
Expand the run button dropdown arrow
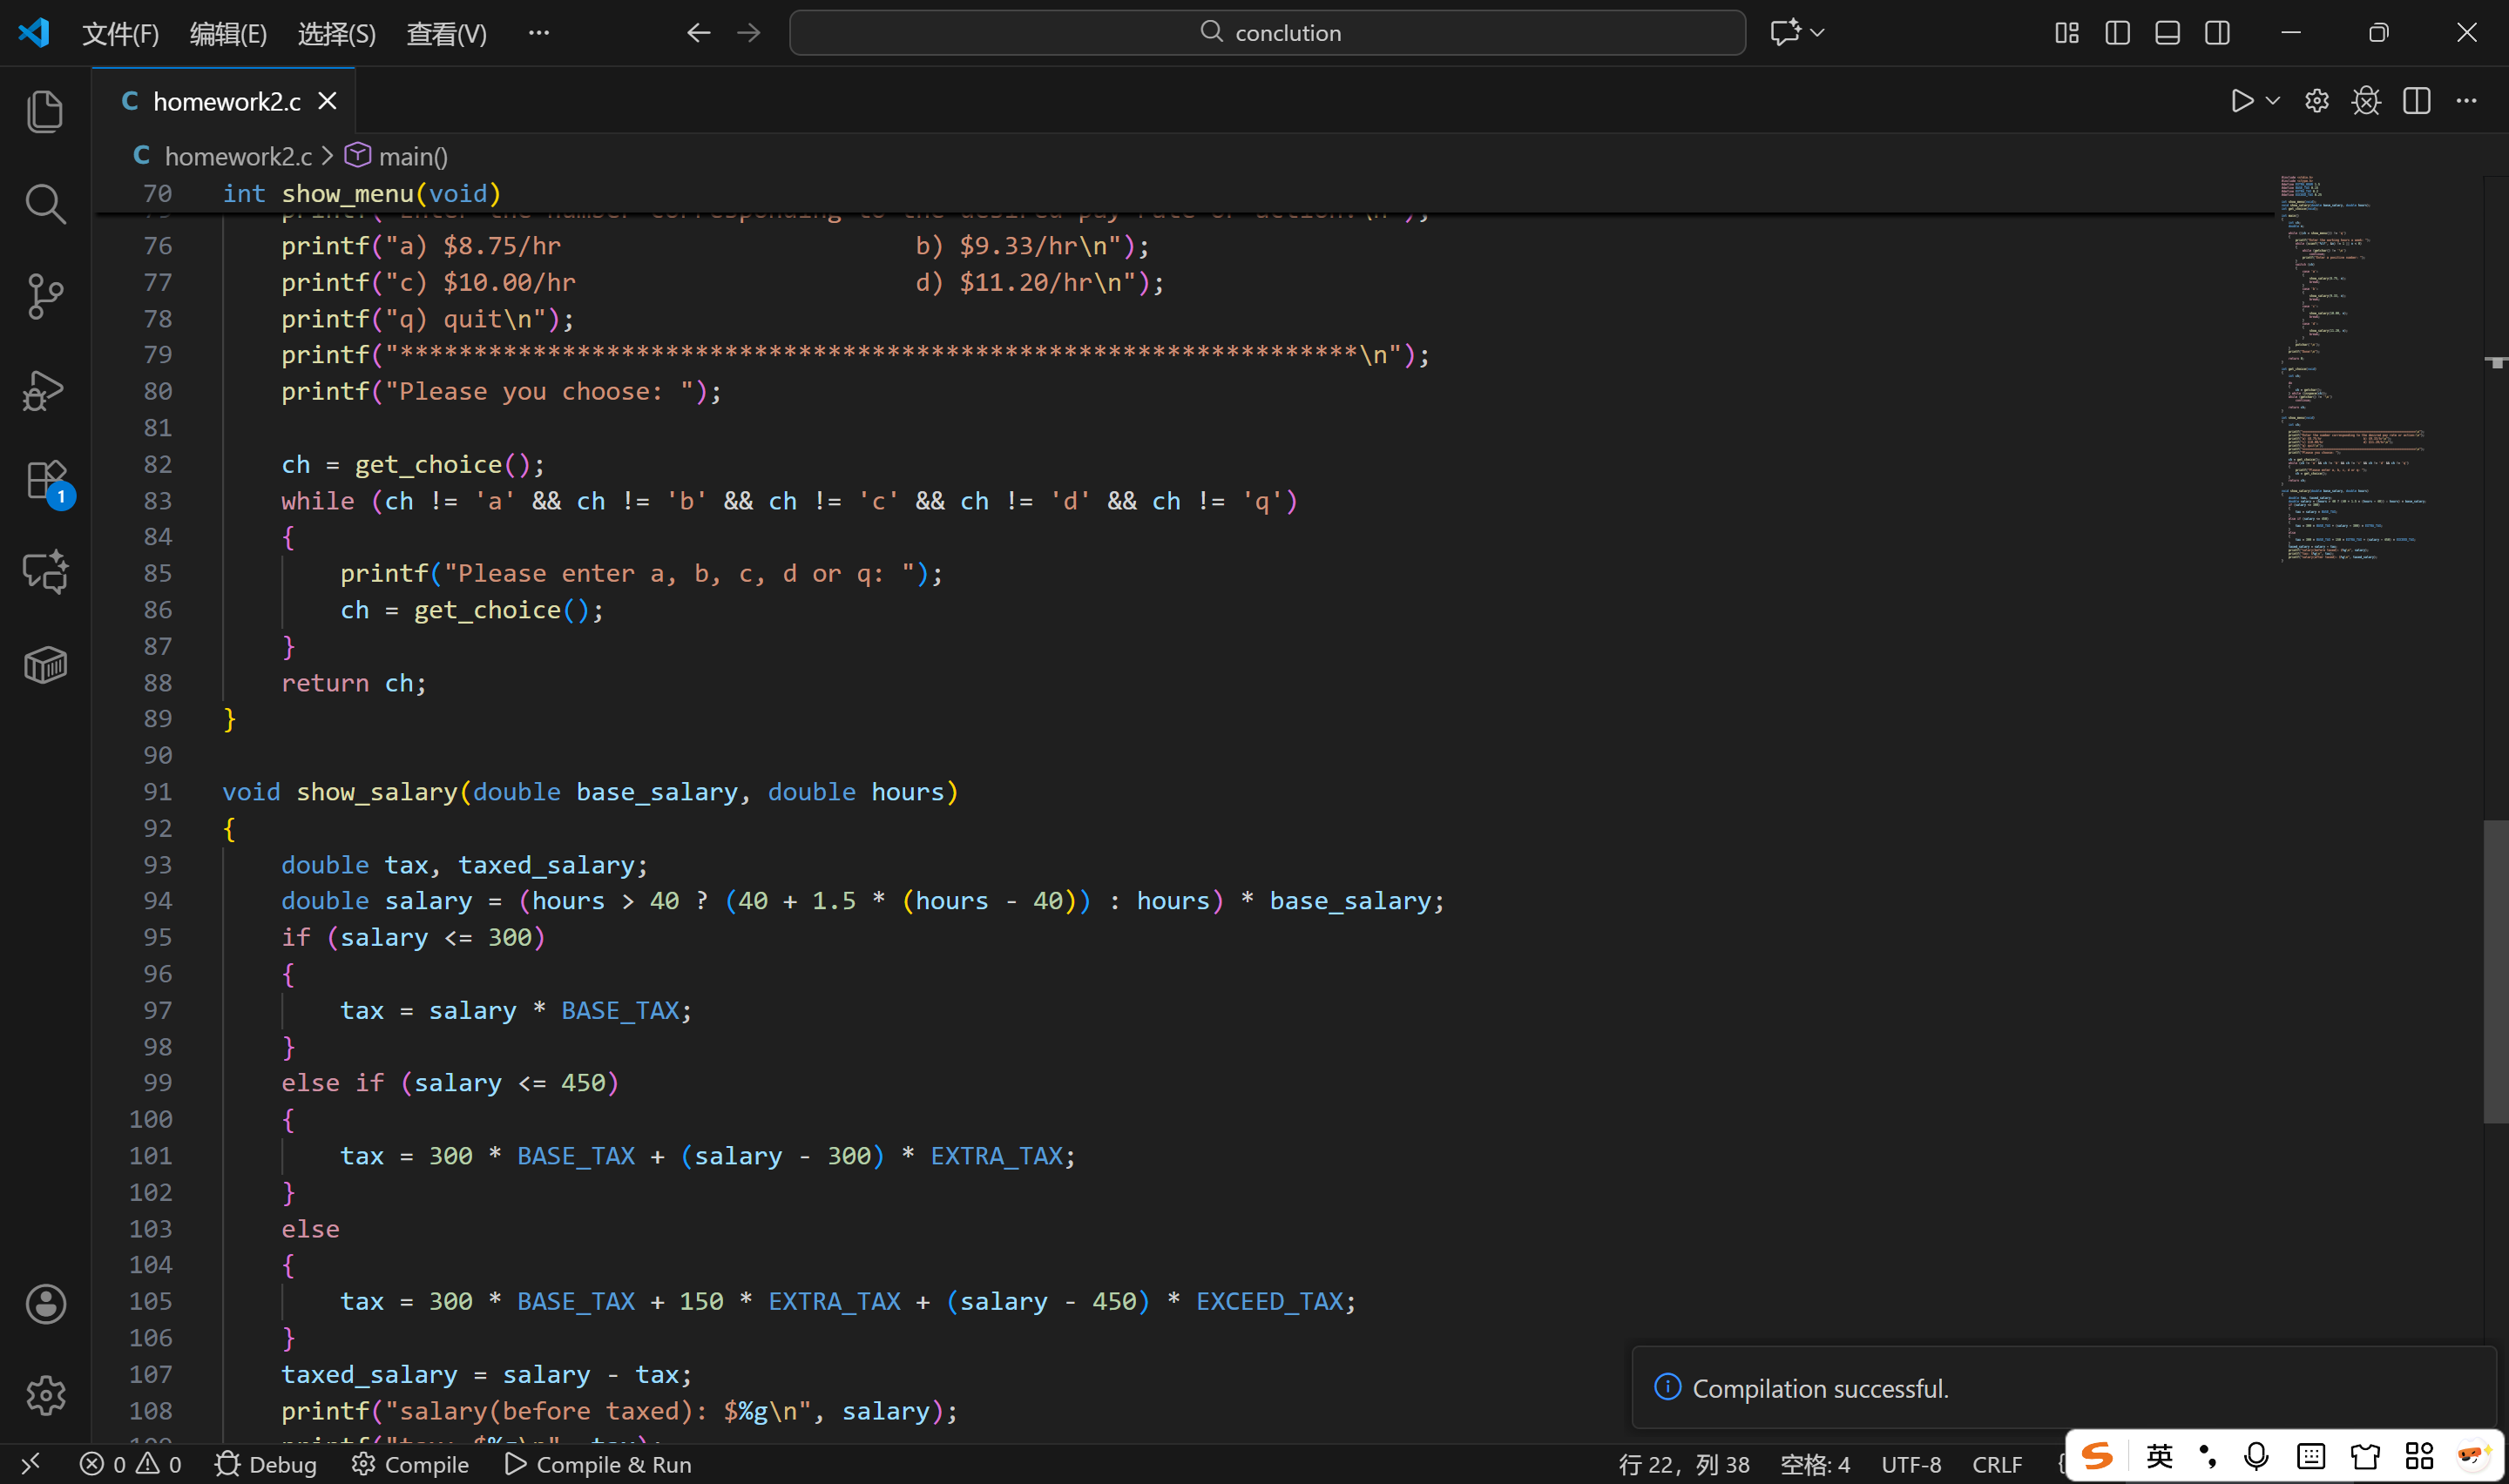pos(2272,101)
